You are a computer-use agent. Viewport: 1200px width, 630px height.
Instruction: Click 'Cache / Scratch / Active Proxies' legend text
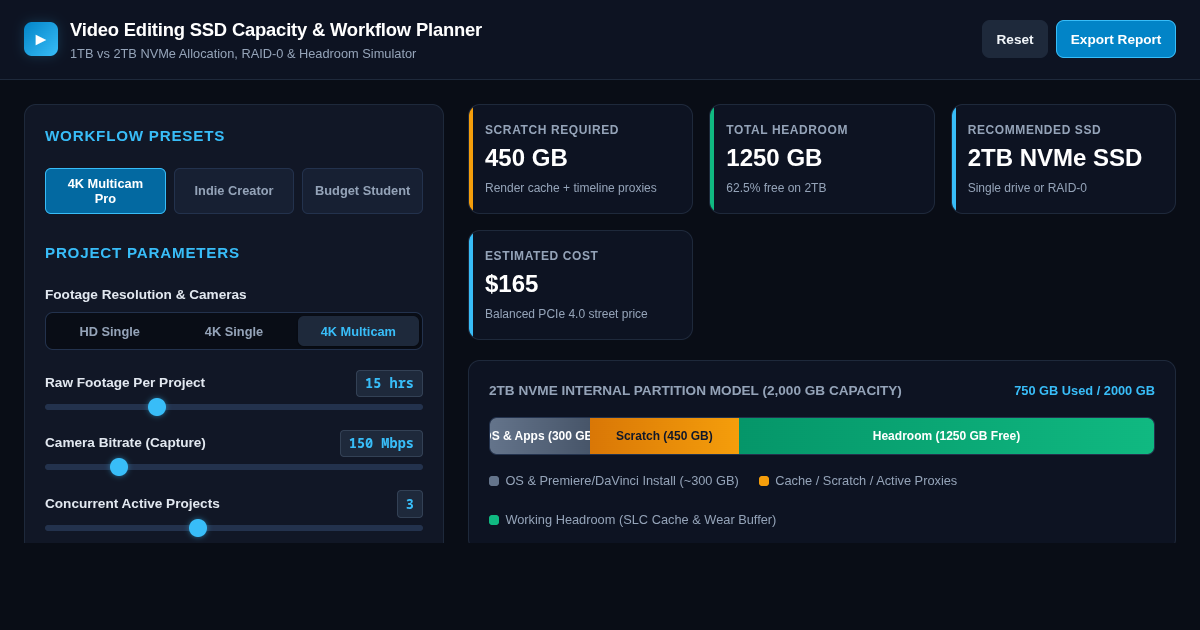pyautogui.click(x=866, y=481)
